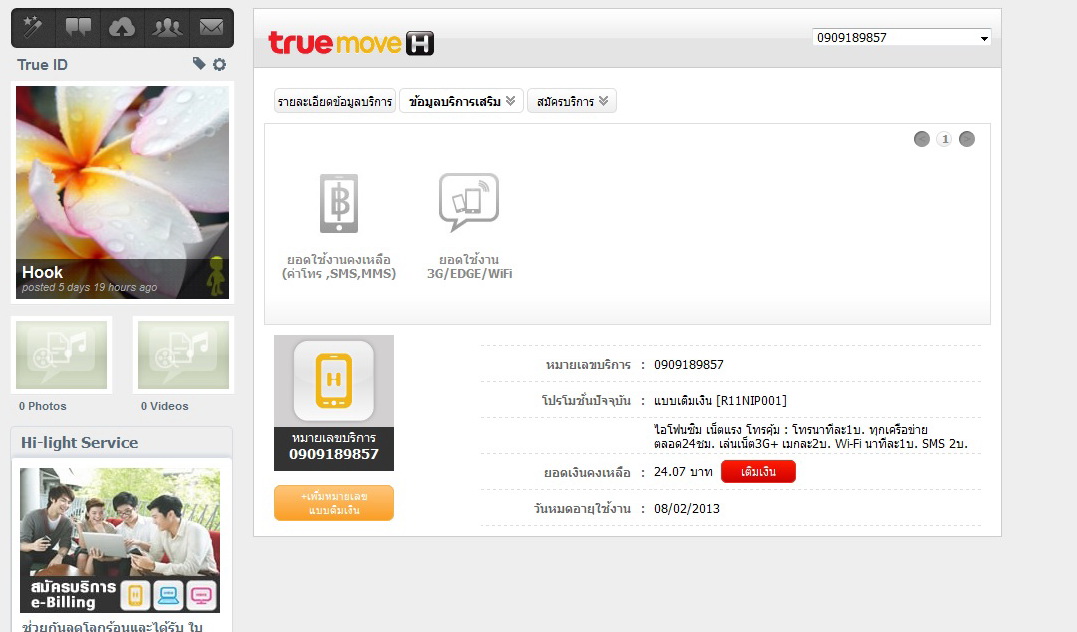Click the current plan text แบบเติมเงิน [R11NIP001]
1077x632 pixels.
[721, 400]
